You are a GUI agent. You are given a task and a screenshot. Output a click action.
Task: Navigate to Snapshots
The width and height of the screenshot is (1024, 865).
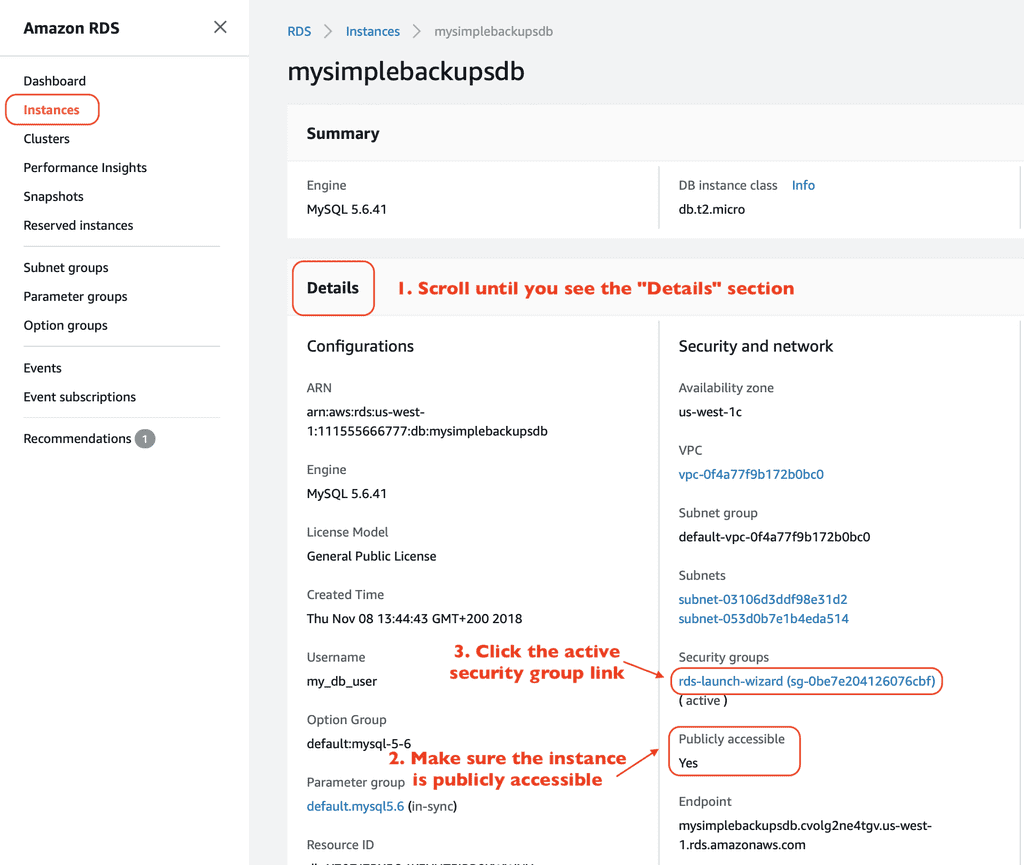point(54,197)
